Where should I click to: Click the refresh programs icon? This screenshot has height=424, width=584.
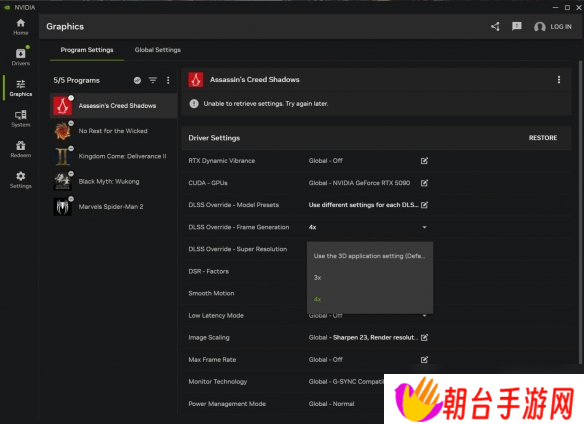[137, 80]
